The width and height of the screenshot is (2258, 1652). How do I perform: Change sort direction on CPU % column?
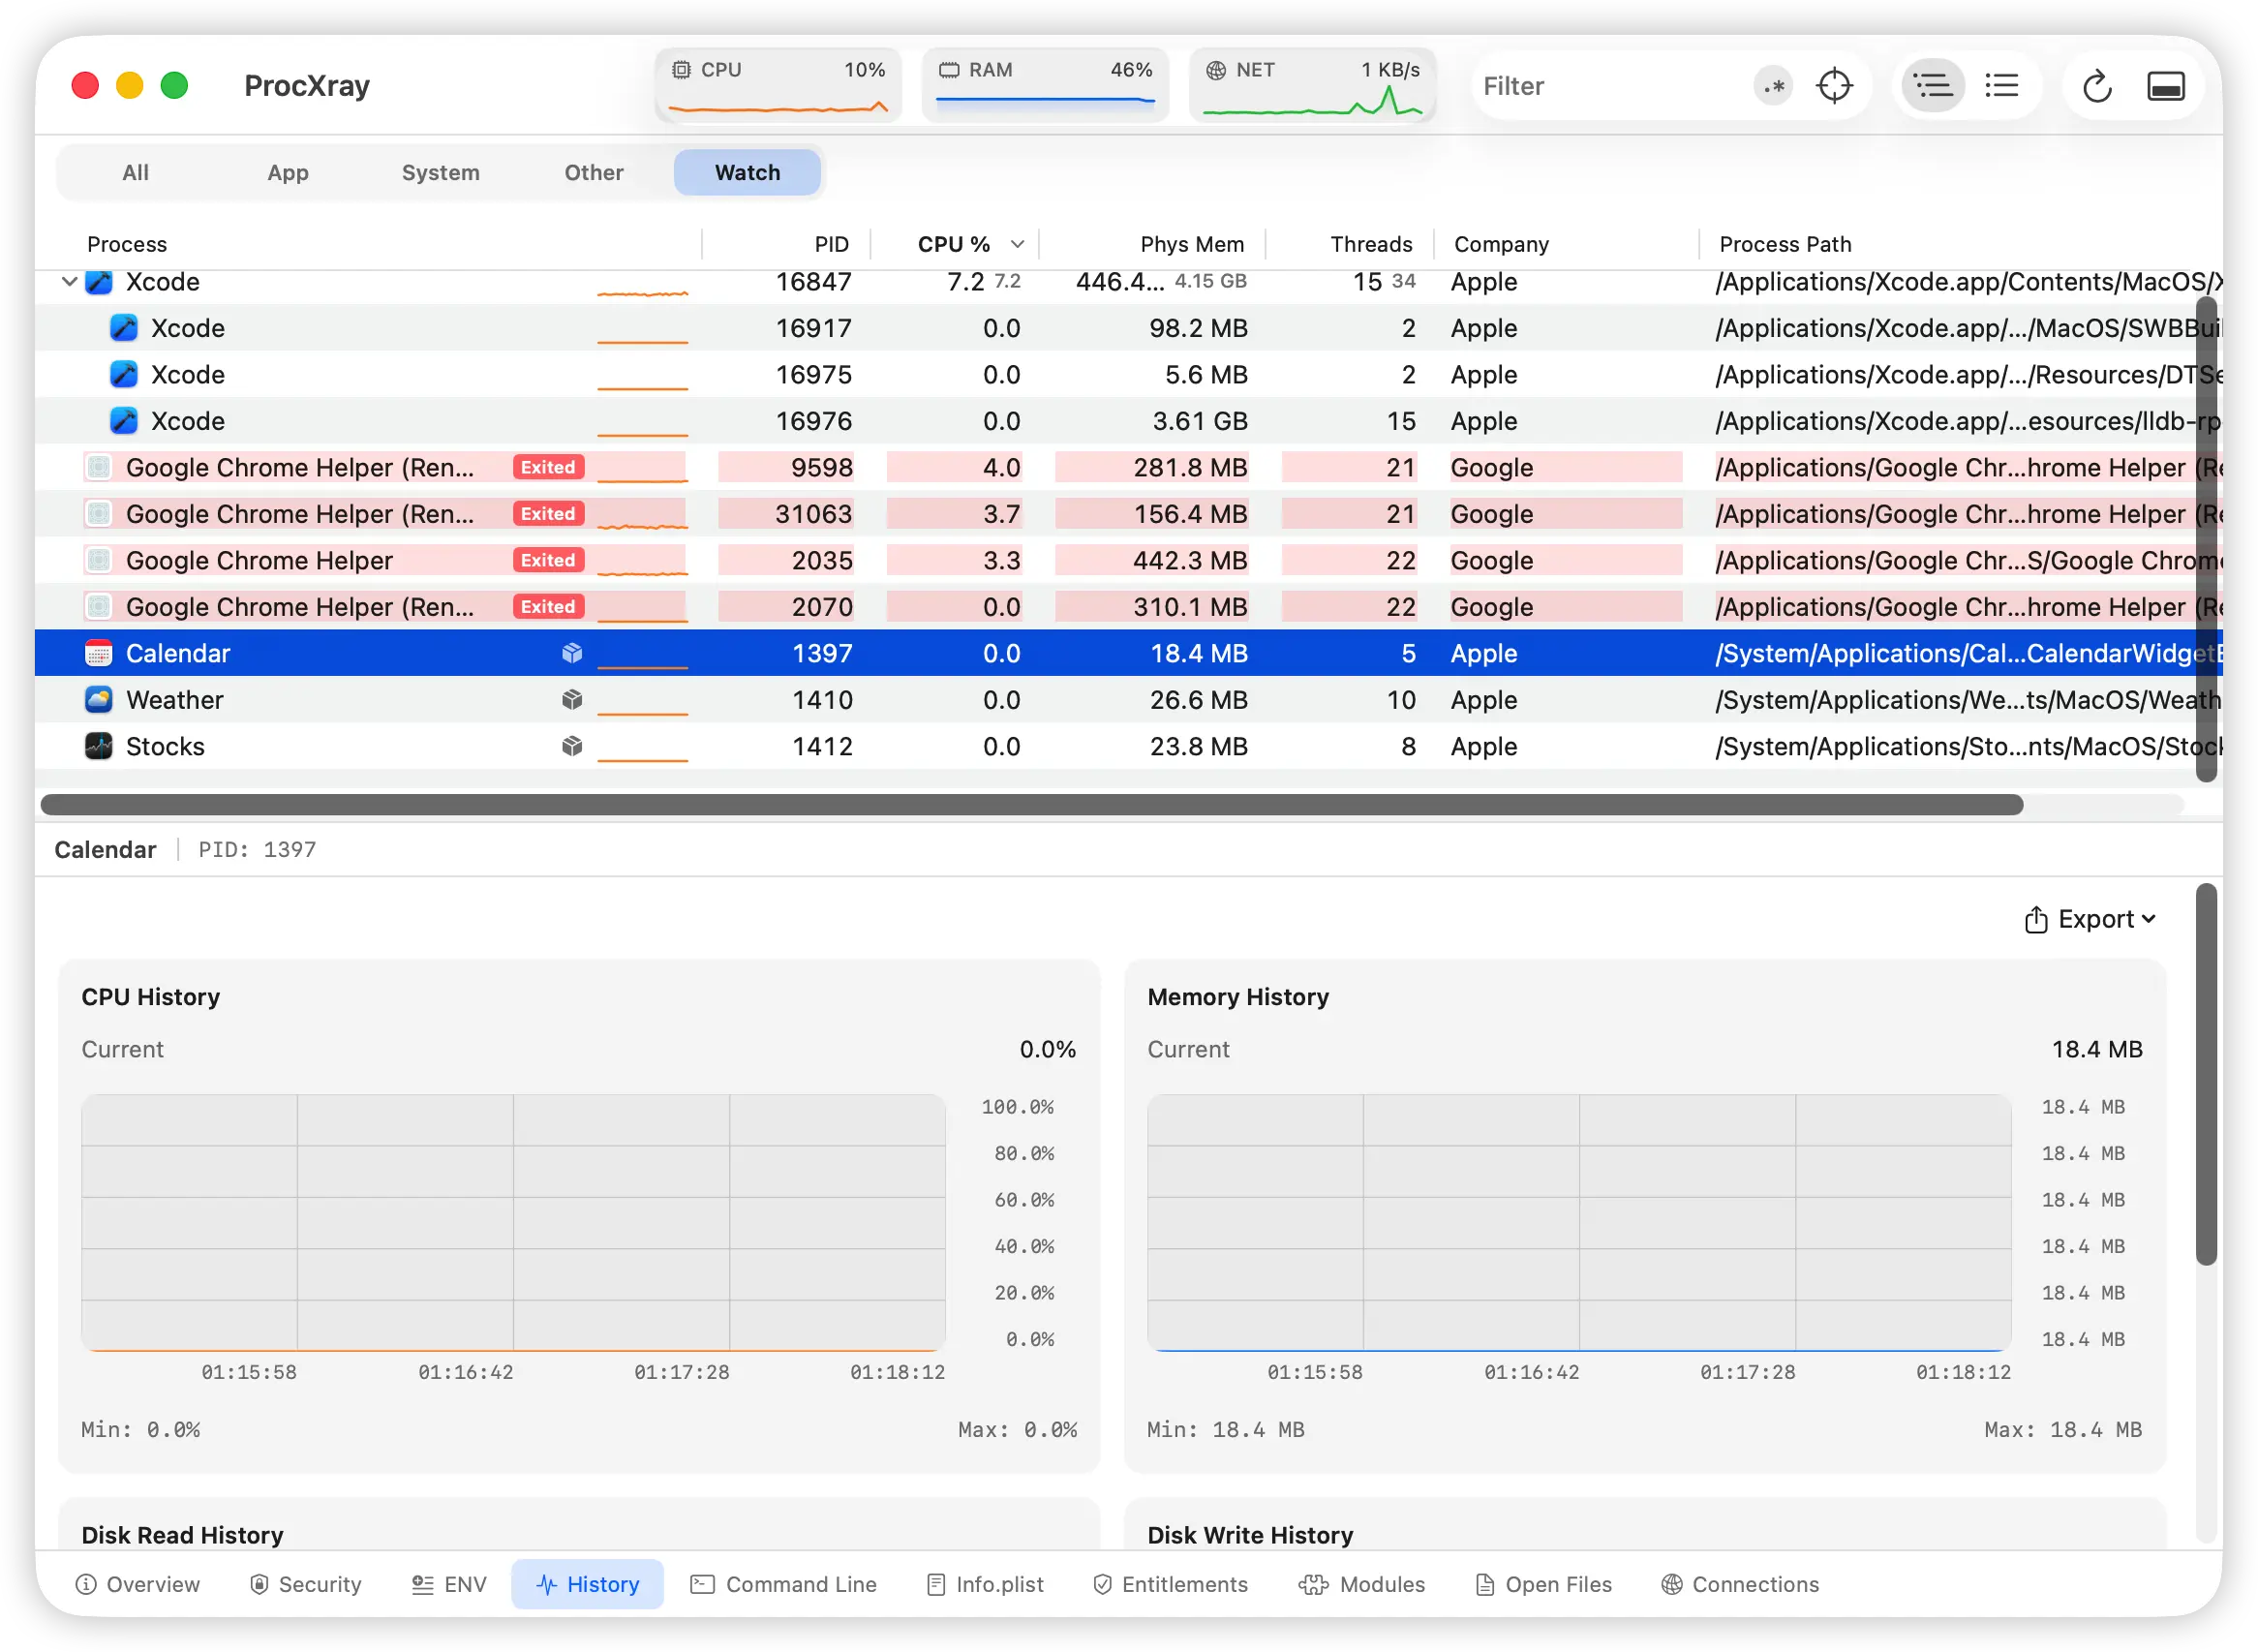pos(1017,244)
